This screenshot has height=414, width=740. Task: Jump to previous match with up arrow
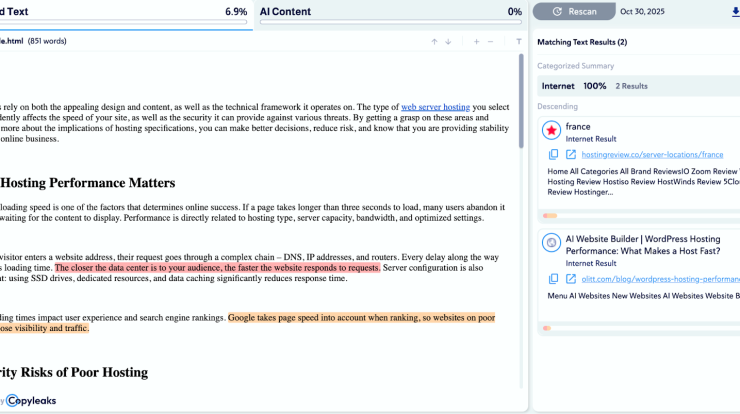[434, 42]
